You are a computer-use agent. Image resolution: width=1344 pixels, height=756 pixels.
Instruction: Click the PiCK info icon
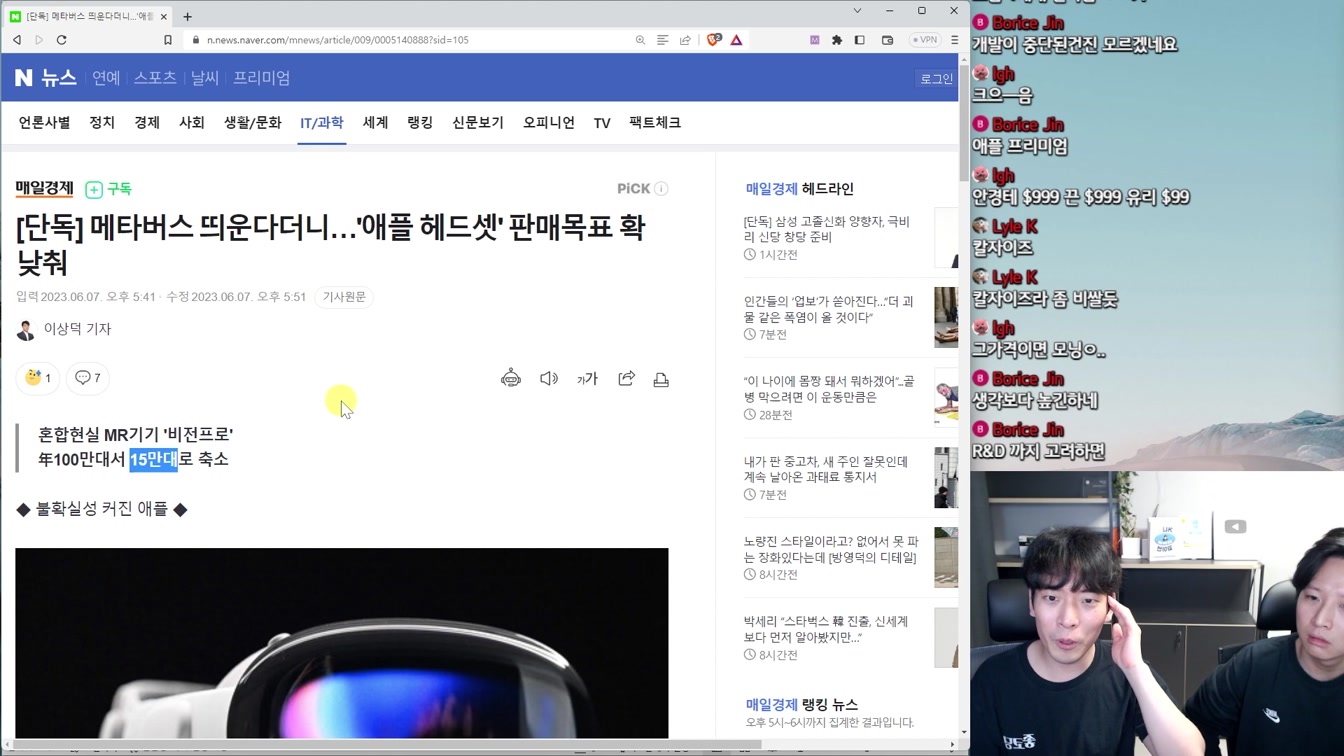[x=661, y=189]
